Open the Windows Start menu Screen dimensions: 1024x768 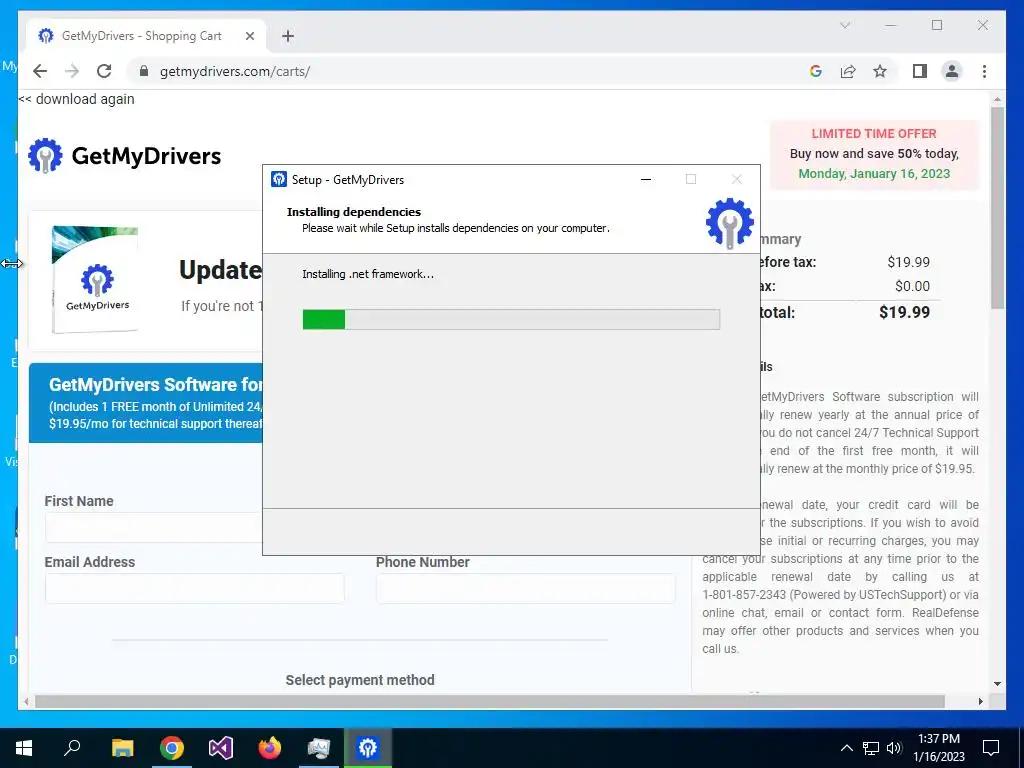click(x=24, y=748)
